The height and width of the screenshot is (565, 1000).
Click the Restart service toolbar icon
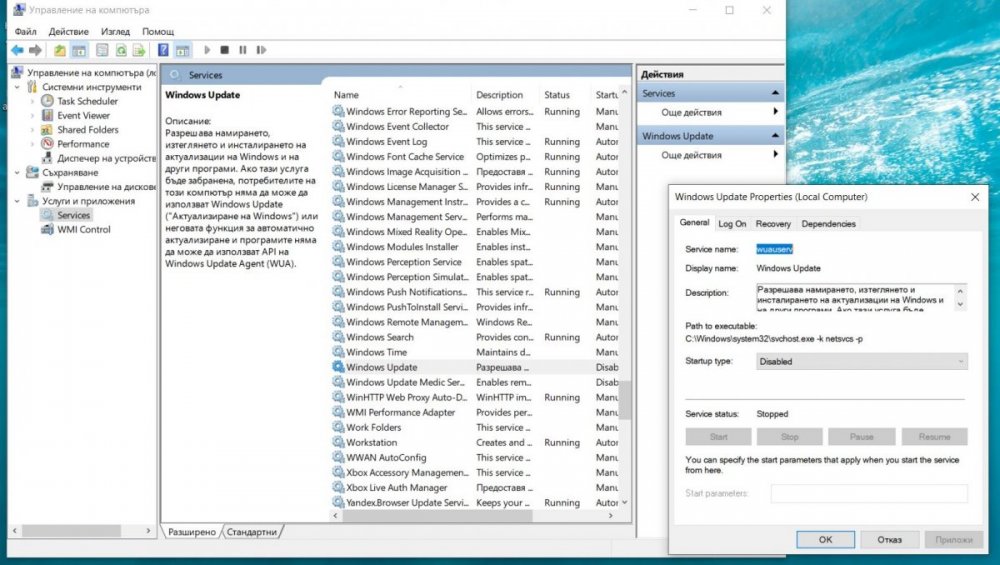[261, 50]
